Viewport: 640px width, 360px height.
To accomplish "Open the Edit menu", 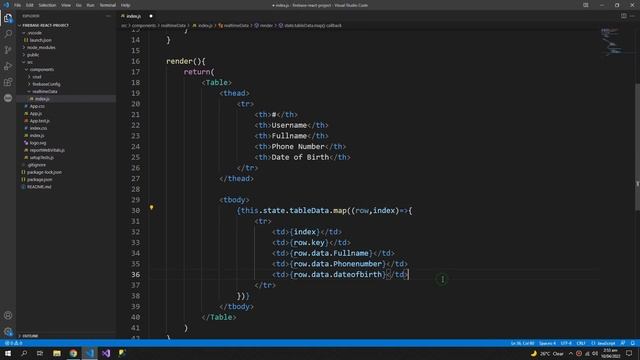I will [30, 5].
